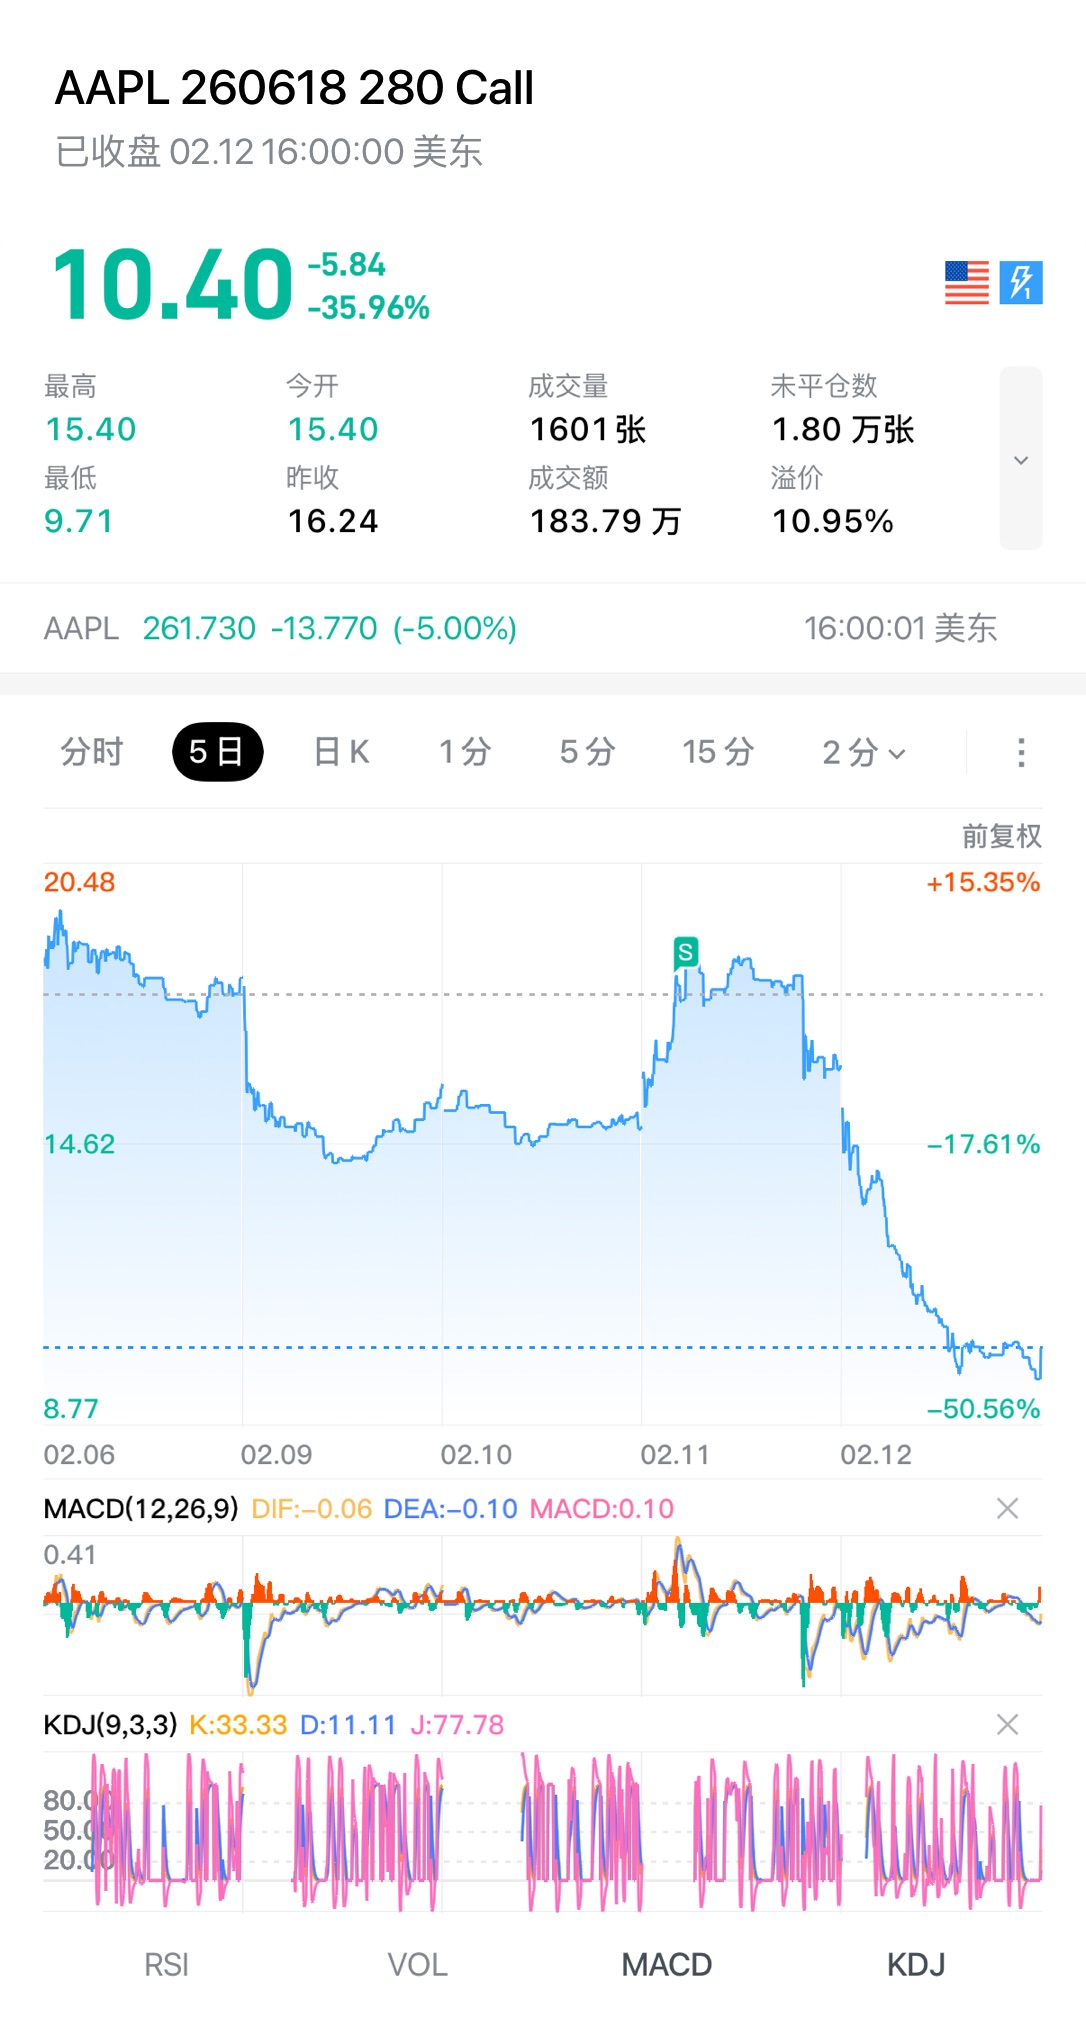The height and width of the screenshot is (2027, 1086).
Task: Tap the green S sell marker
Action: [x=685, y=952]
